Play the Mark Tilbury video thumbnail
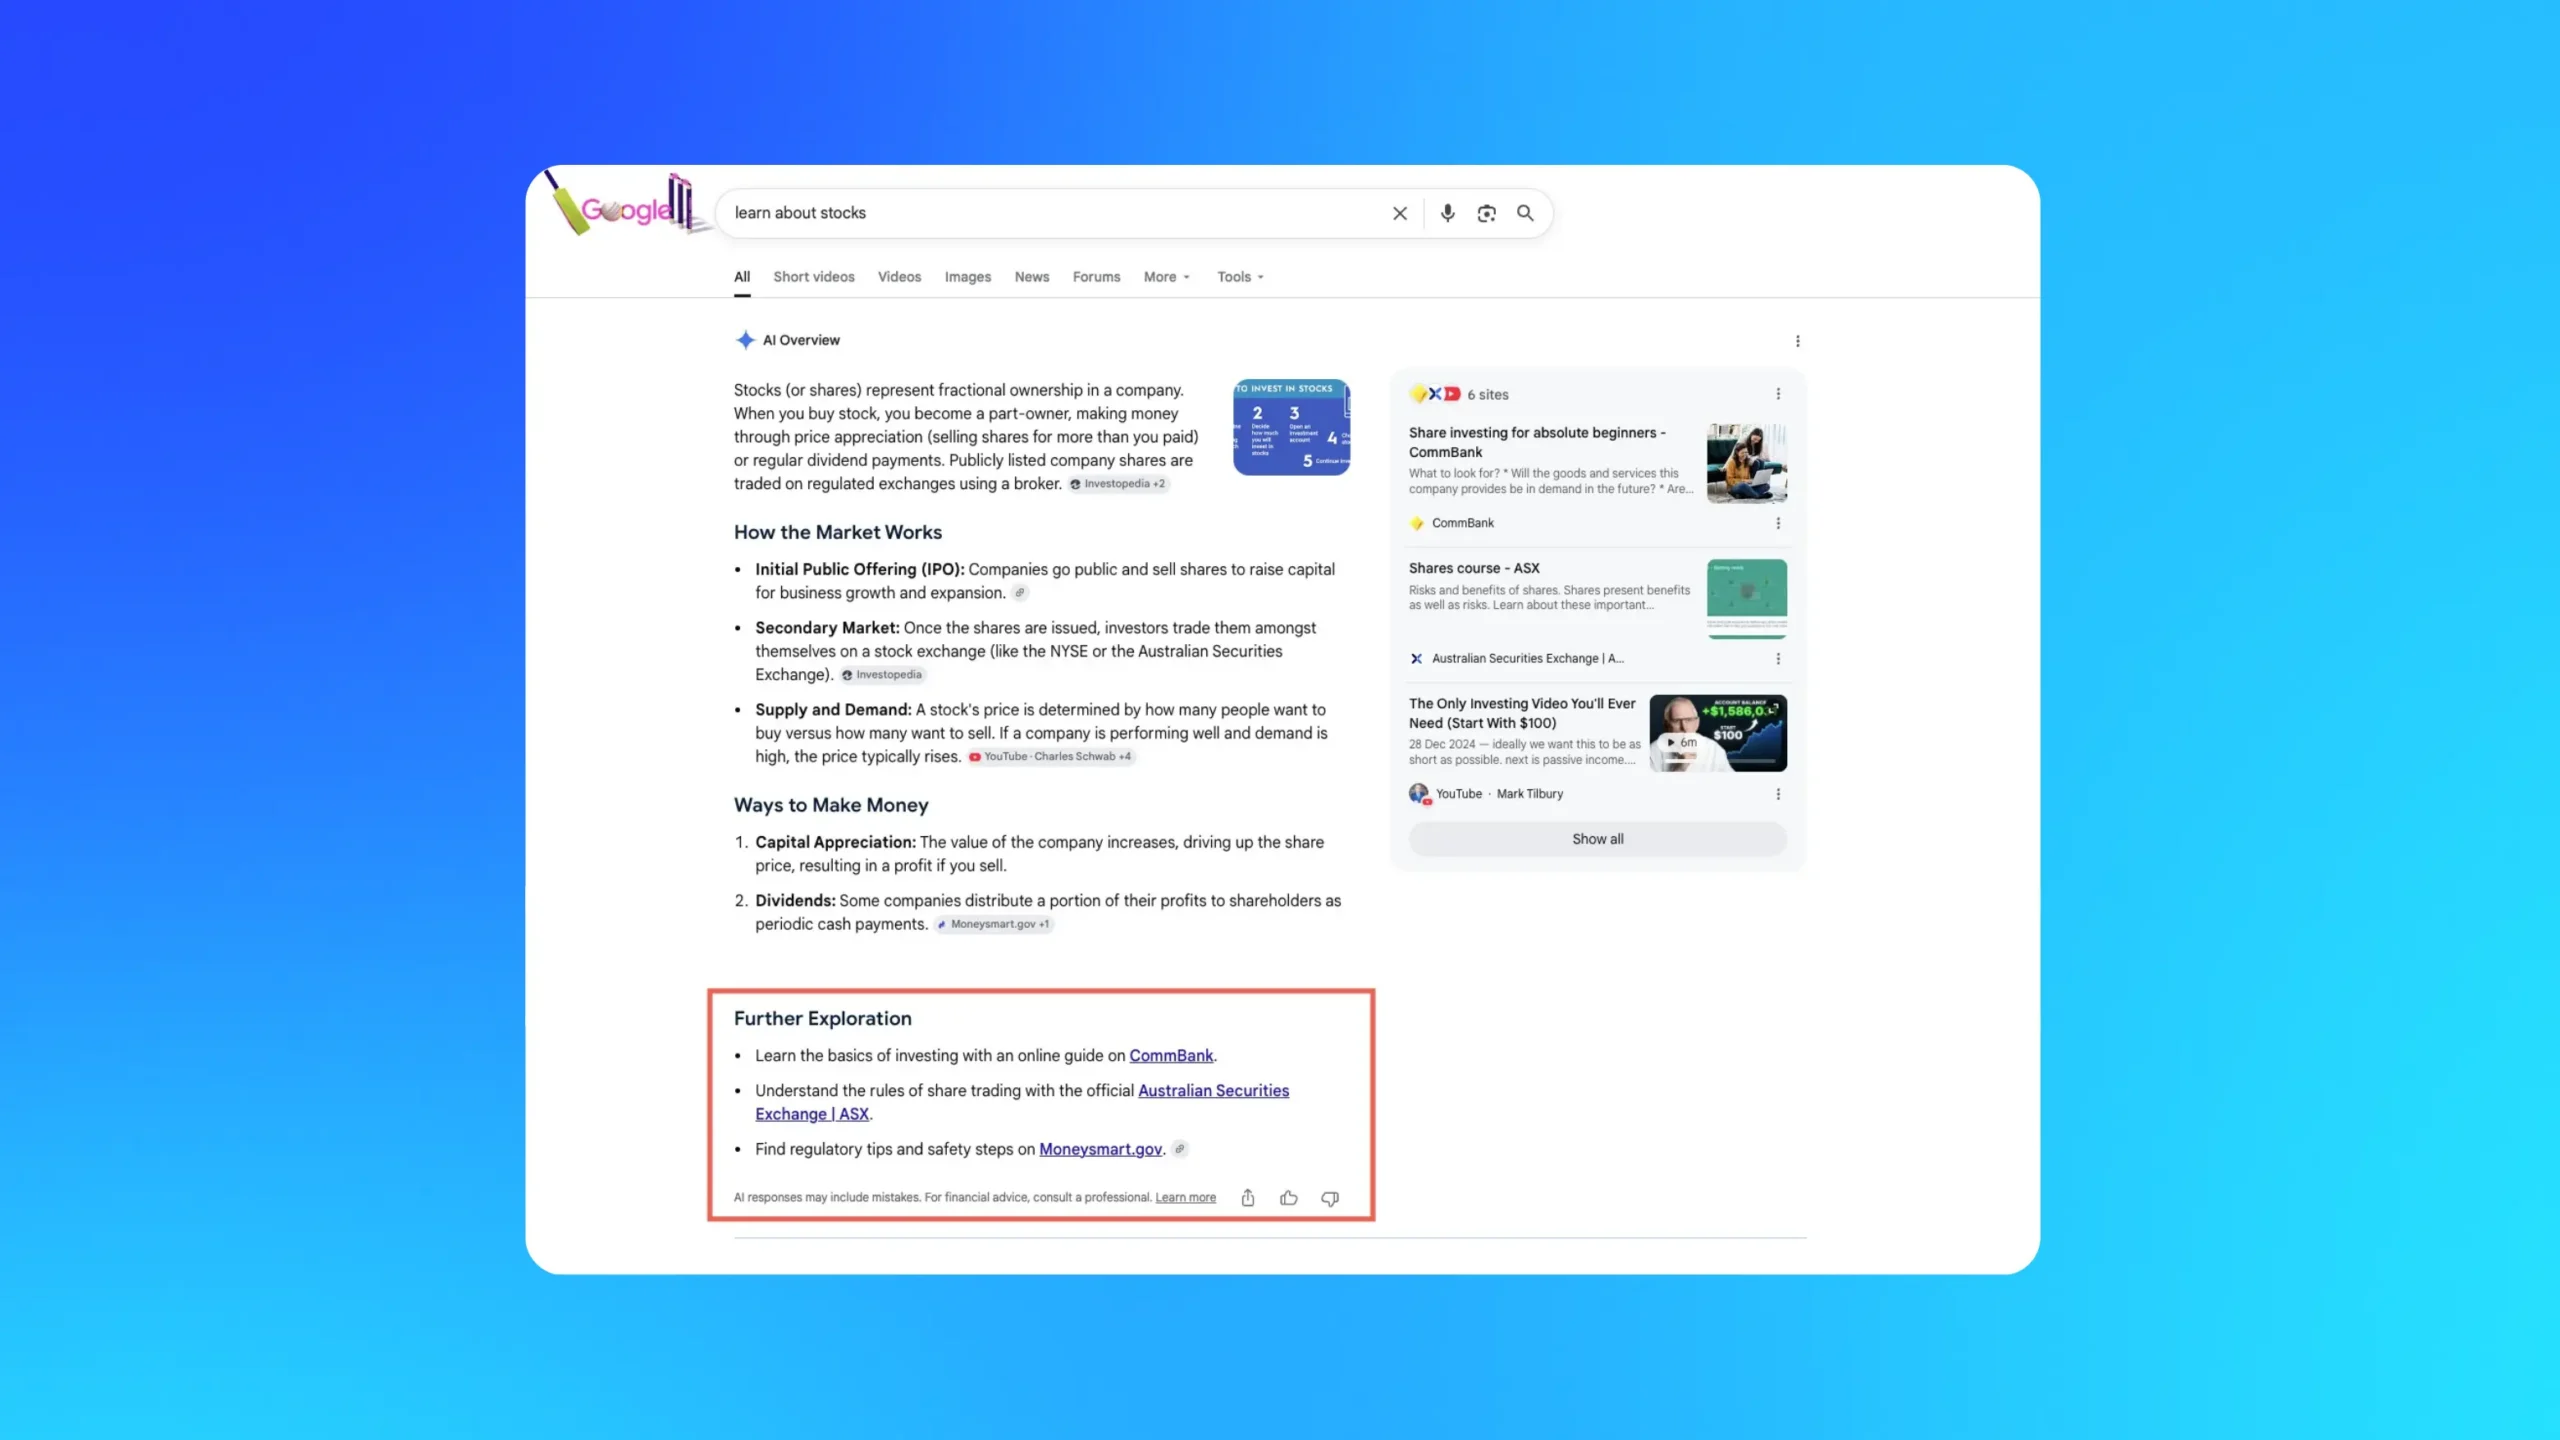2560x1440 pixels. [1718, 733]
